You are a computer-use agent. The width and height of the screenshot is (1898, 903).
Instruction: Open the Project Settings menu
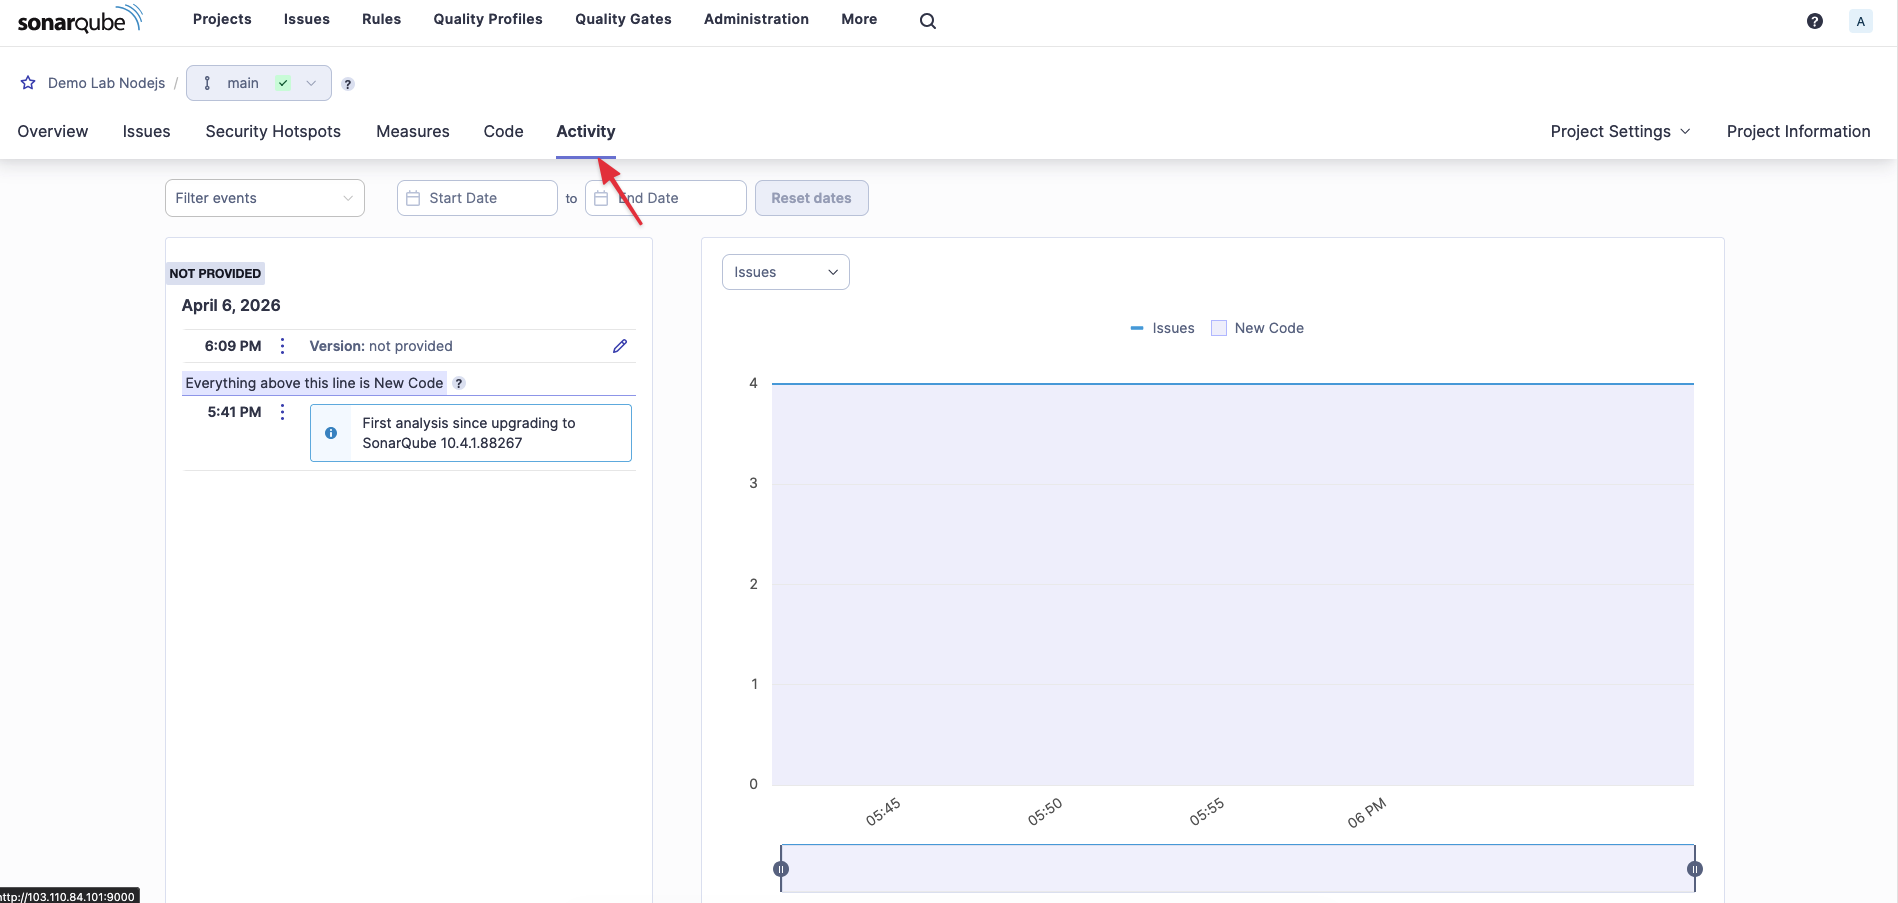[x=1619, y=132]
